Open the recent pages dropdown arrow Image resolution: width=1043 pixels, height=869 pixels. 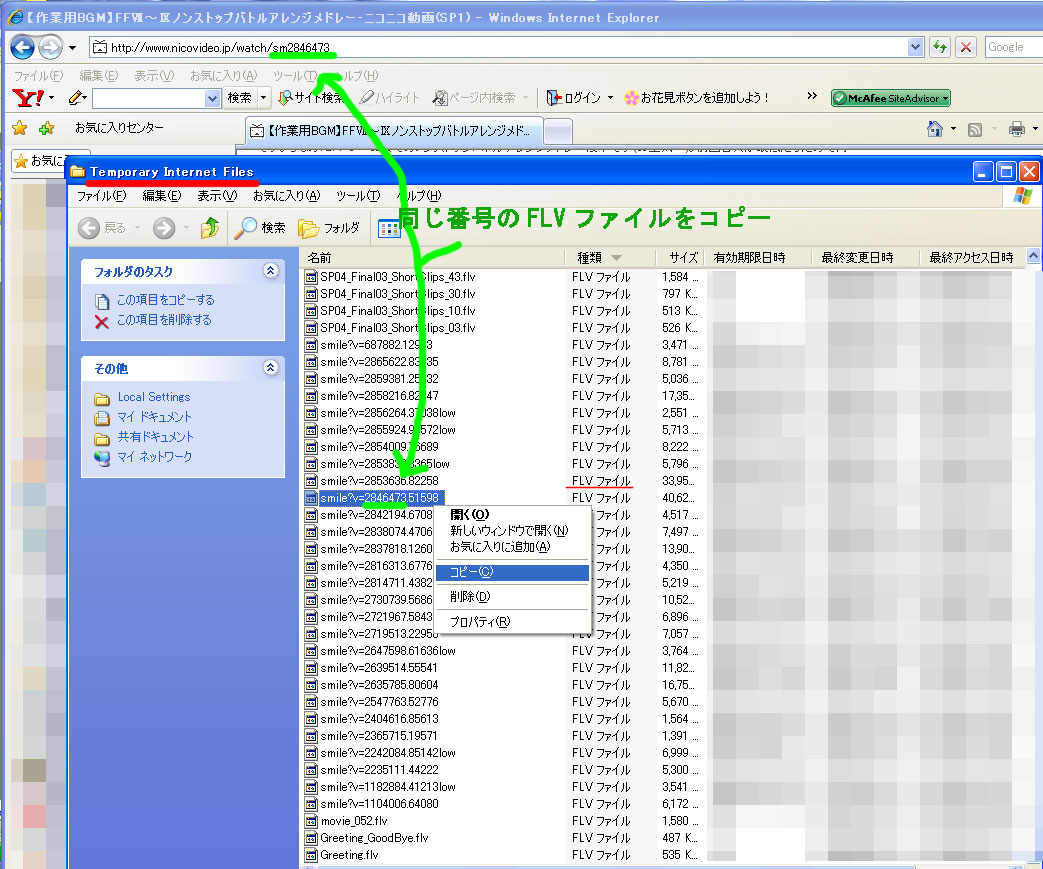pyautogui.click(x=73, y=48)
